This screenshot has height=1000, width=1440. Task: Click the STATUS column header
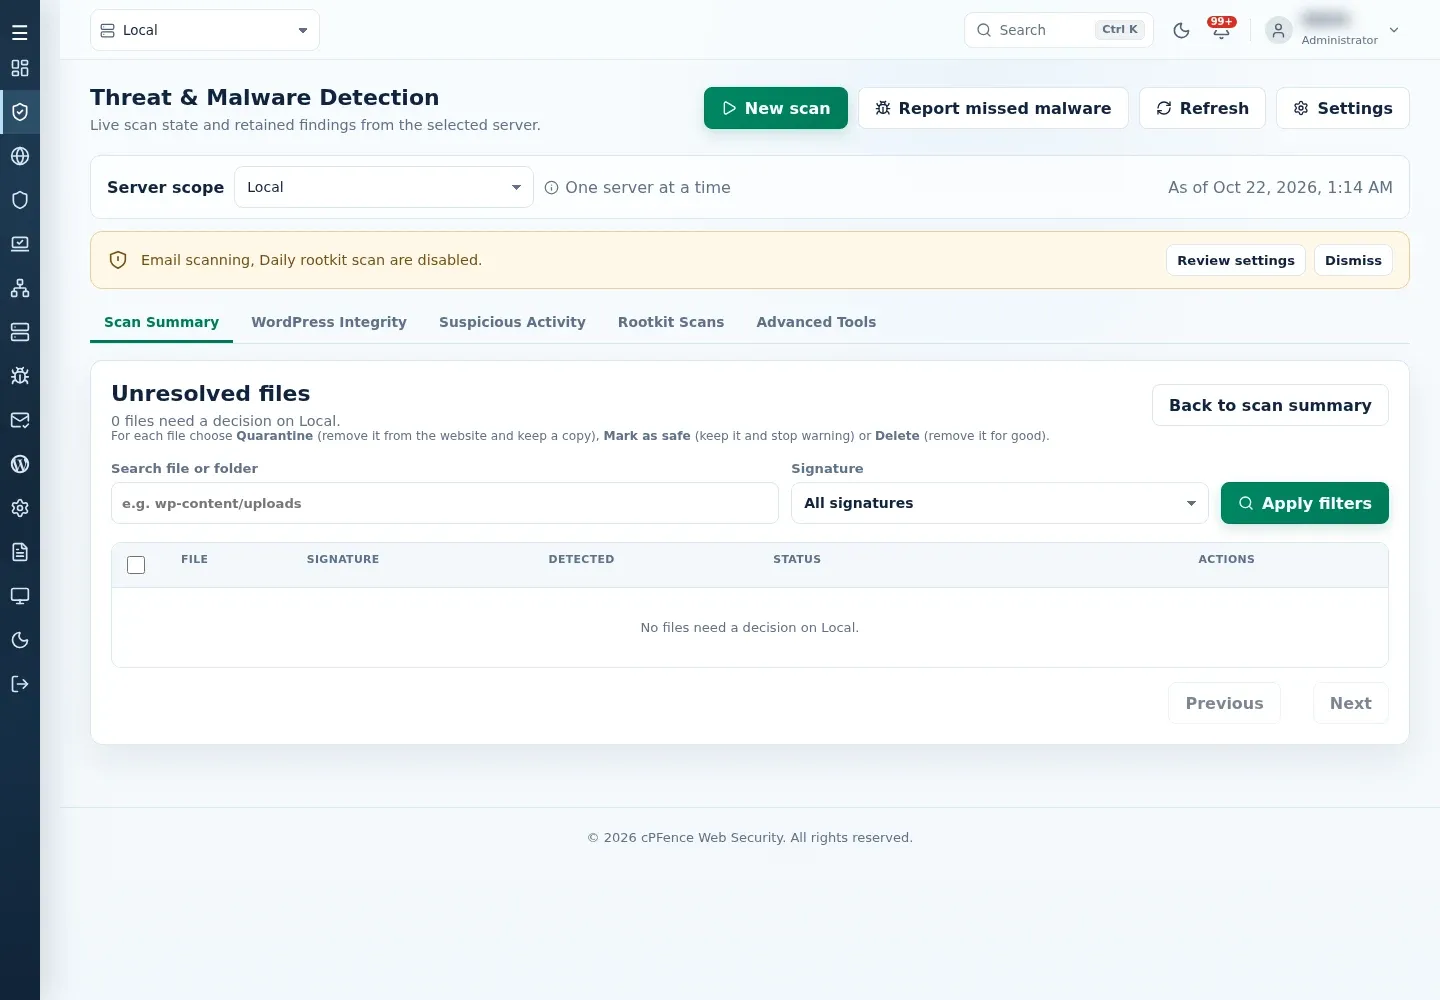(797, 559)
